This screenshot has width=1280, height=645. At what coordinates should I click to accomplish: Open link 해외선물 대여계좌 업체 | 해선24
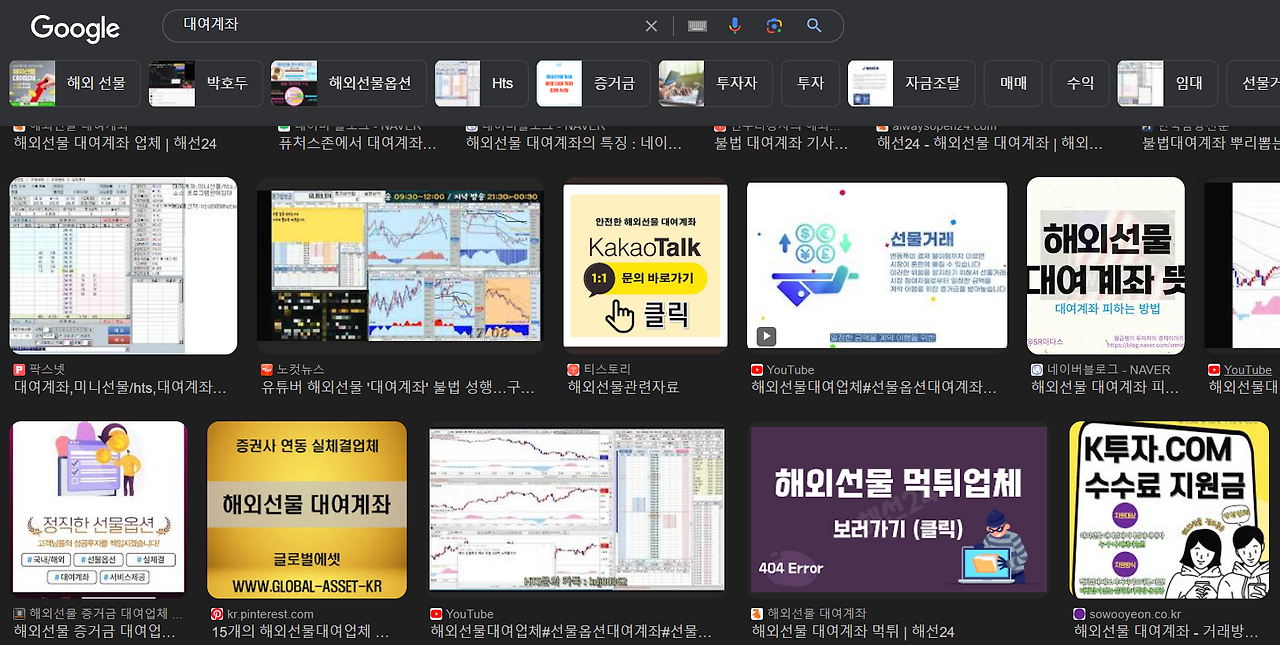tap(115, 143)
